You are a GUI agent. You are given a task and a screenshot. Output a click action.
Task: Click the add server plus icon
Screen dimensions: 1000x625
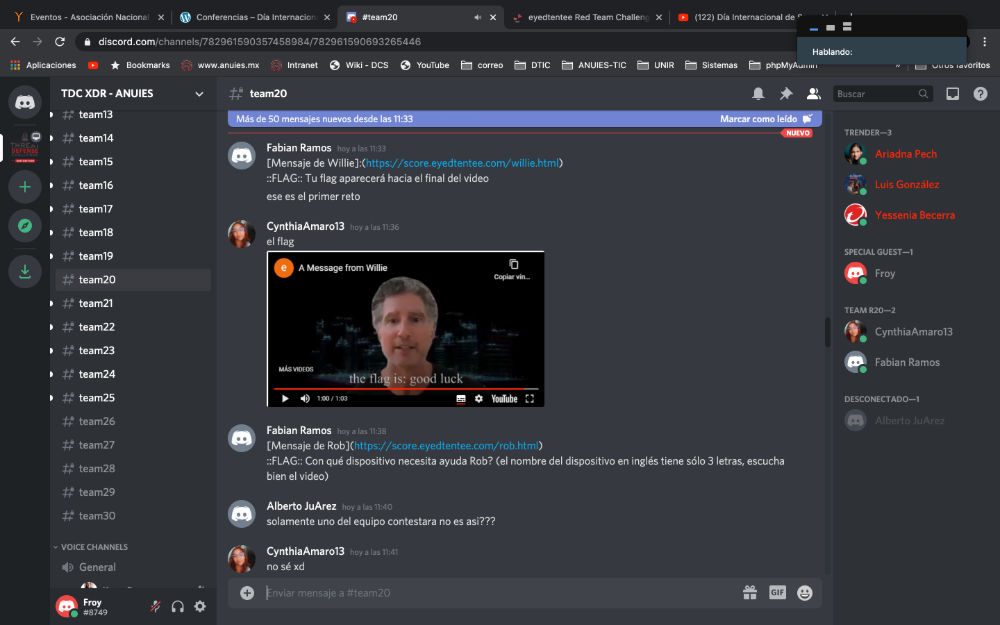coord(24,186)
